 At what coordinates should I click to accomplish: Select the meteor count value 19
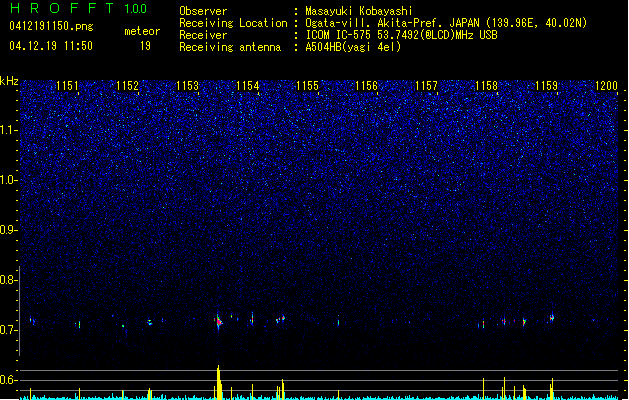[x=145, y=46]
